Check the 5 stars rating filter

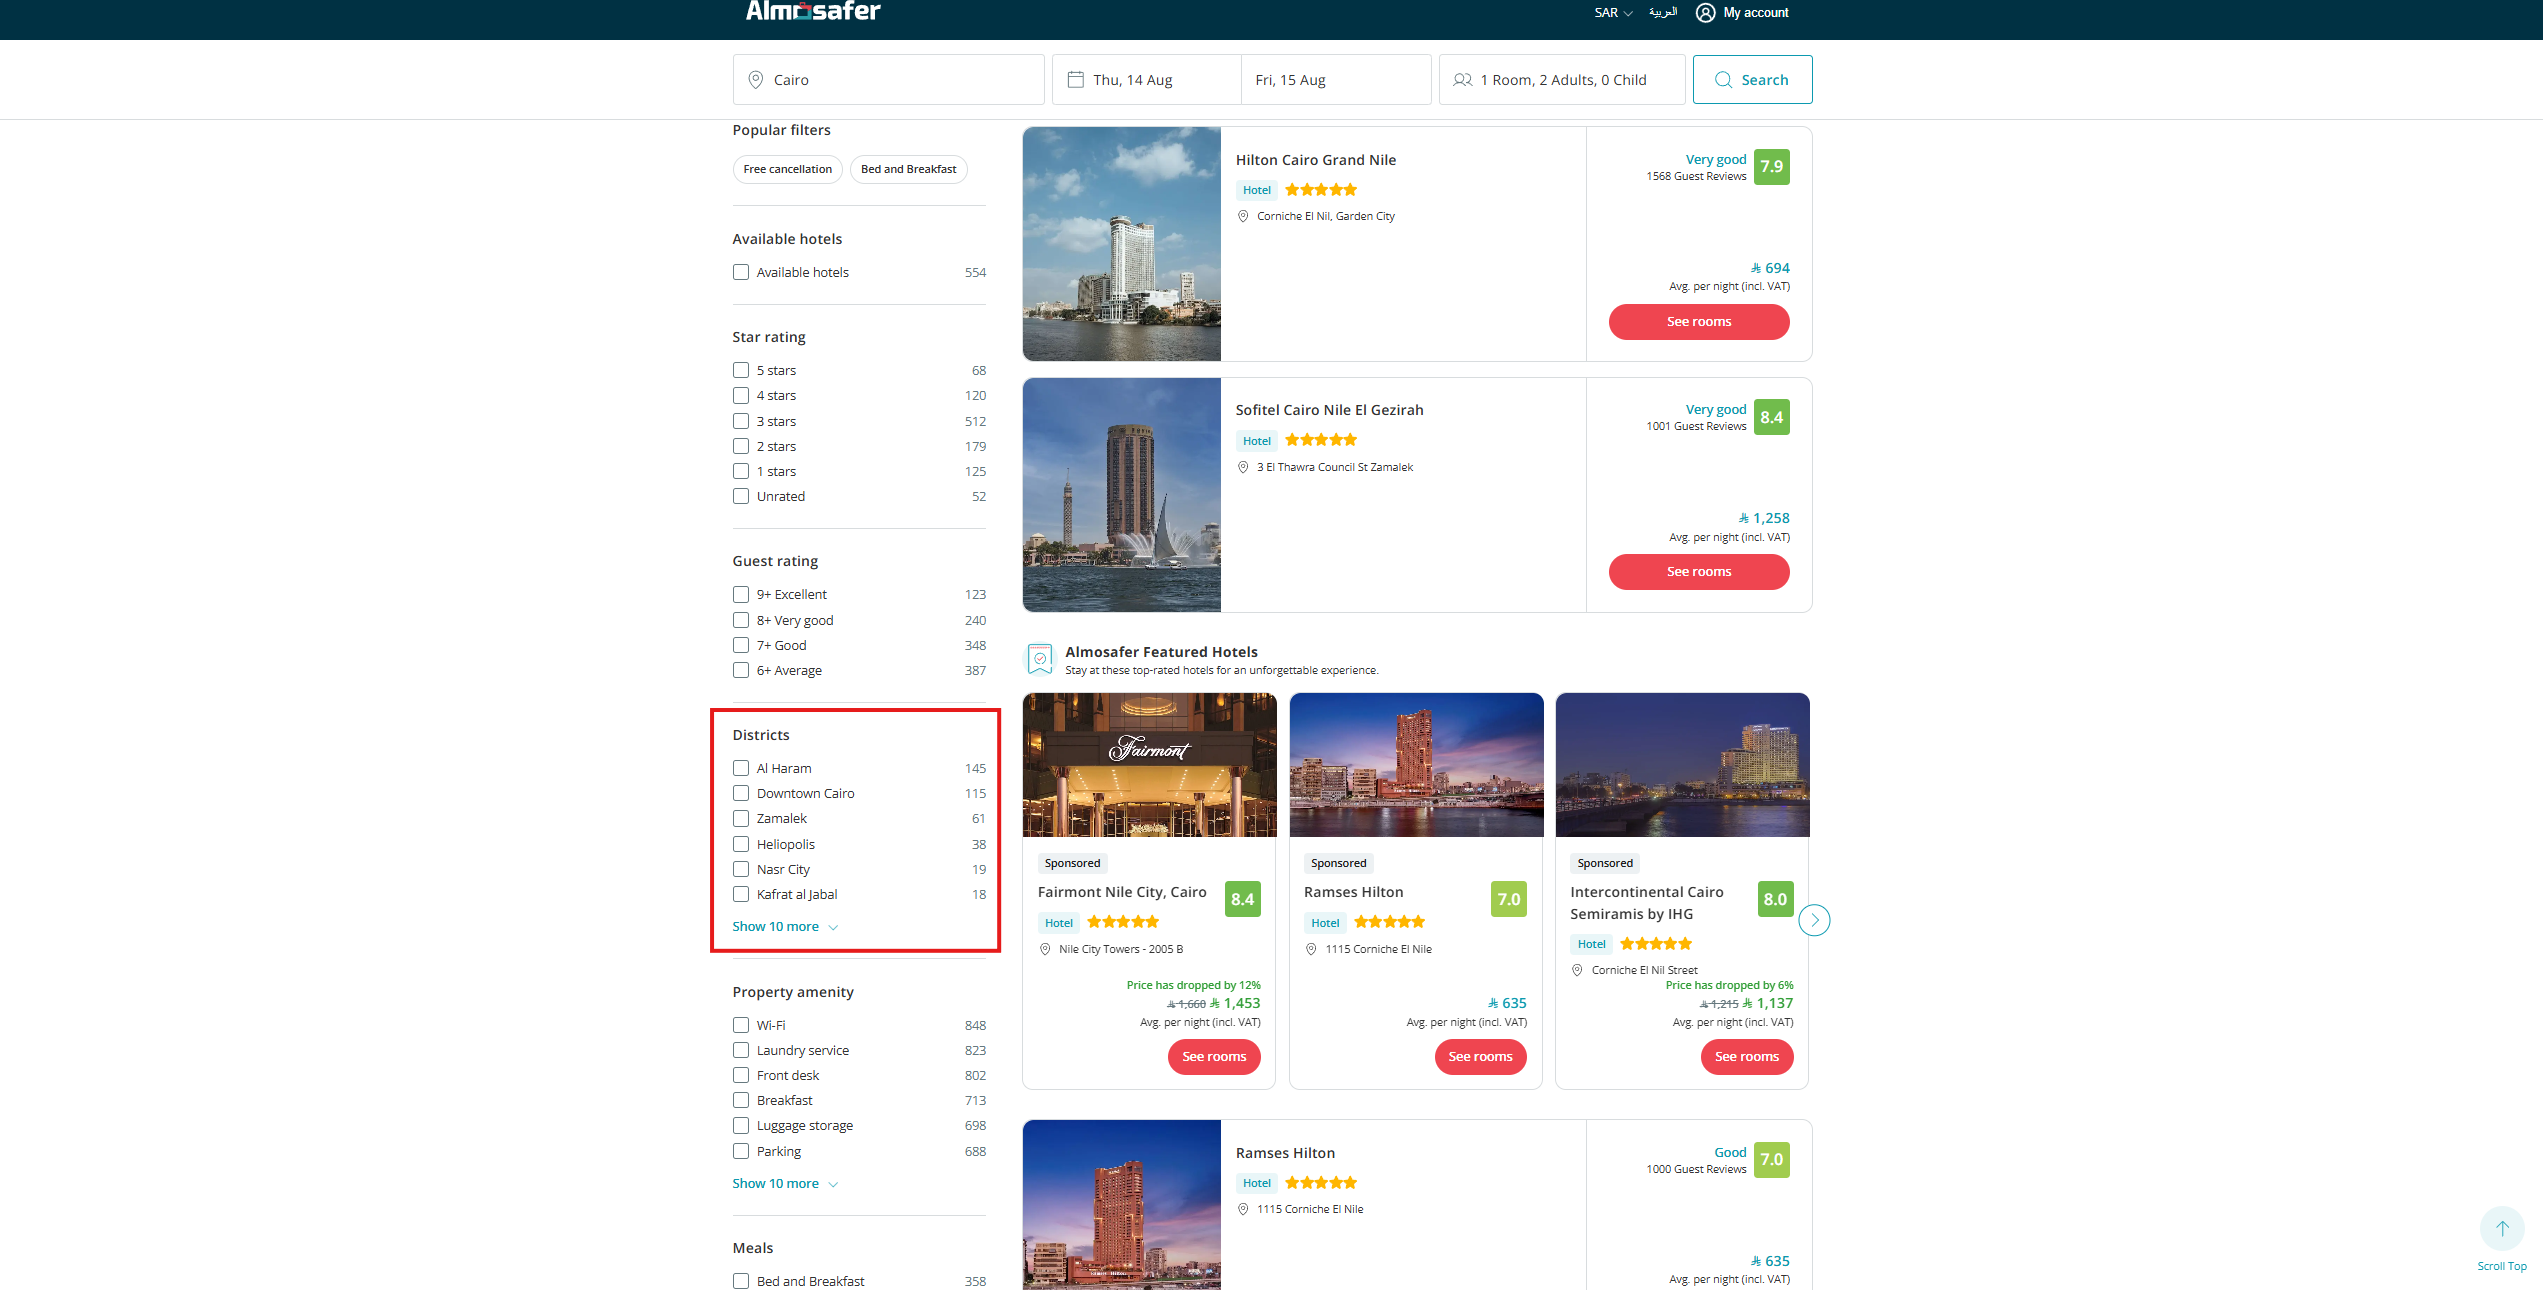coord(741,370)
